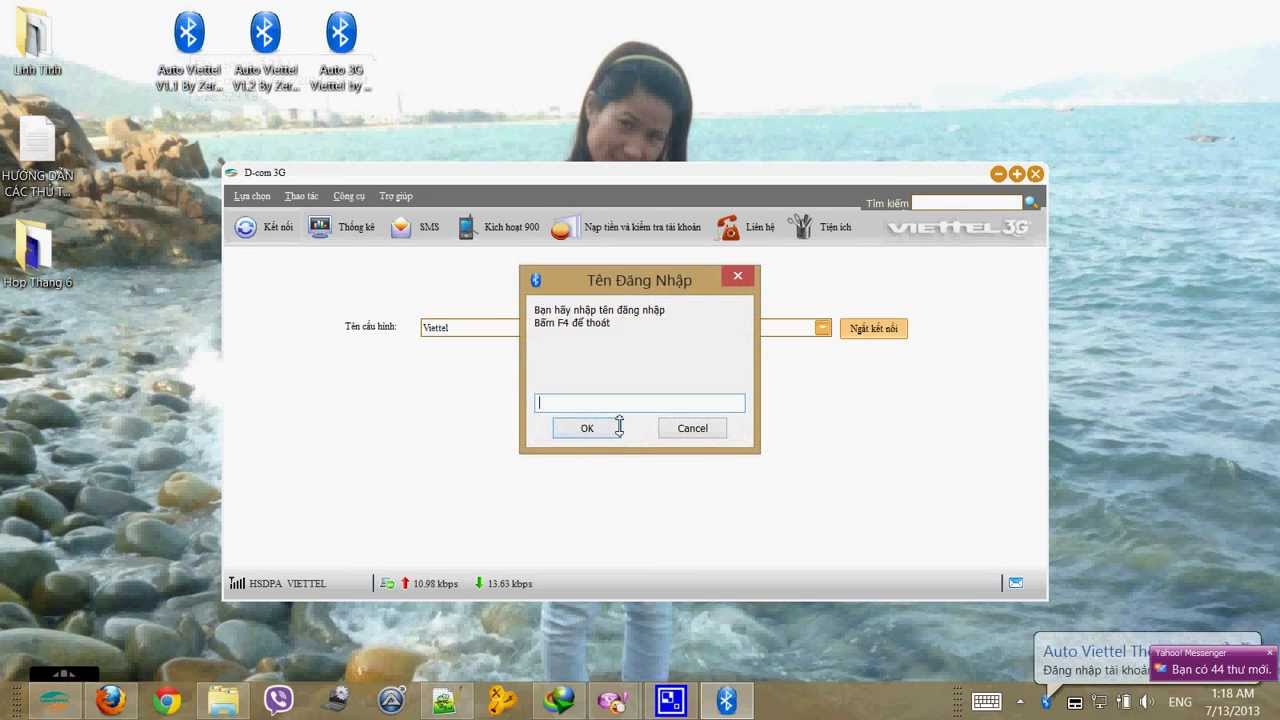Open Auto Viettel V1.2 desktop shortcut
This screenshot has height=720, width=1280.
click(x=265, y=53)
